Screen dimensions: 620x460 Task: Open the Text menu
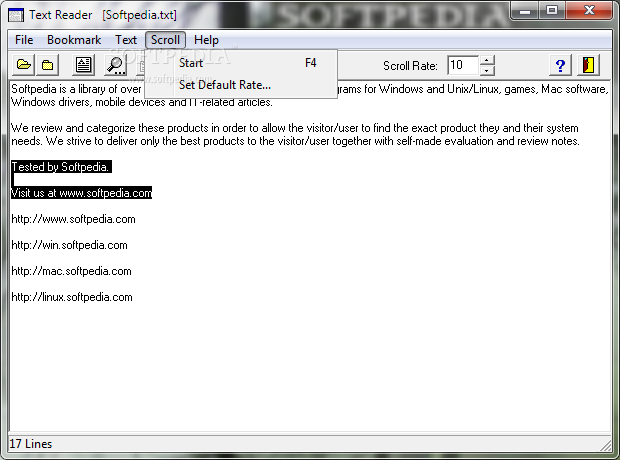126,40
